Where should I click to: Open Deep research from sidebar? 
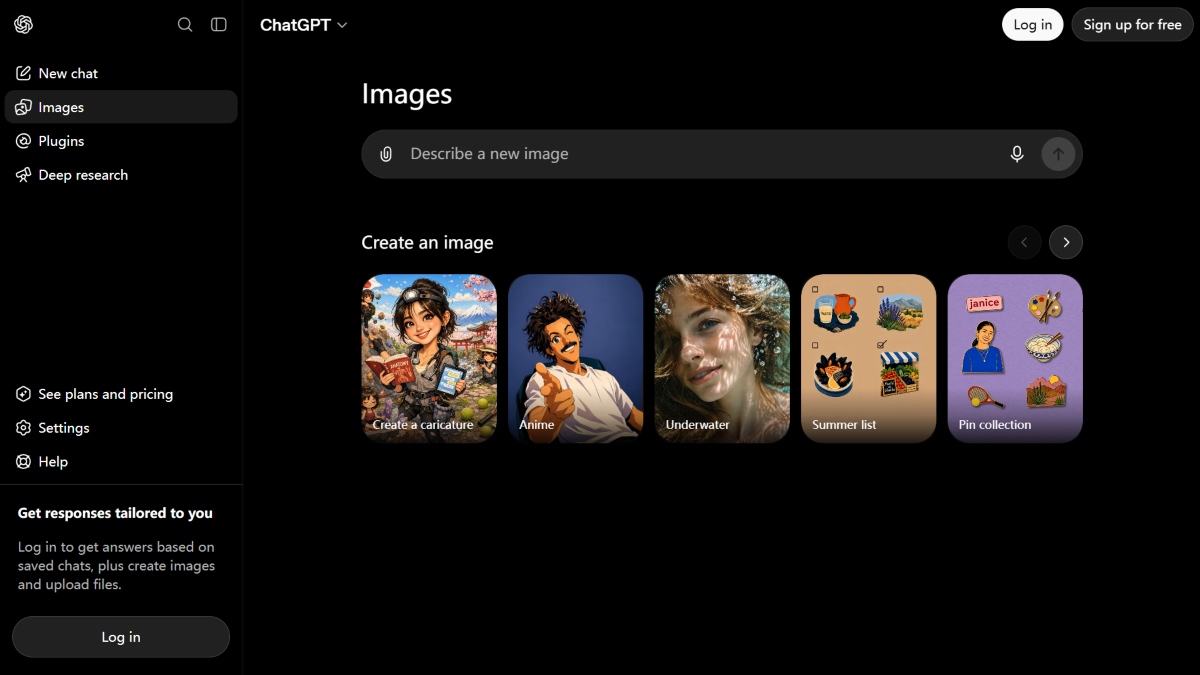coord(121,175)
